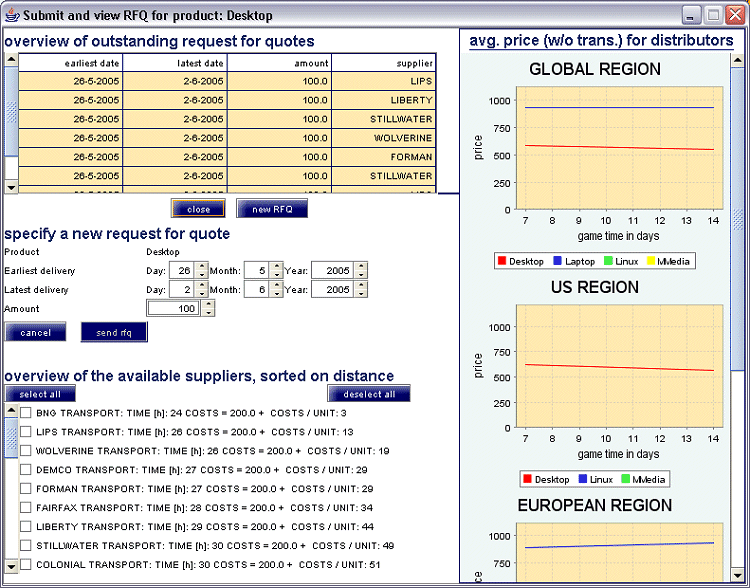Select the WOLVERINE supplier cell in table
The width and height of the screenshot is (750, 588).
(x=384, y=138)
